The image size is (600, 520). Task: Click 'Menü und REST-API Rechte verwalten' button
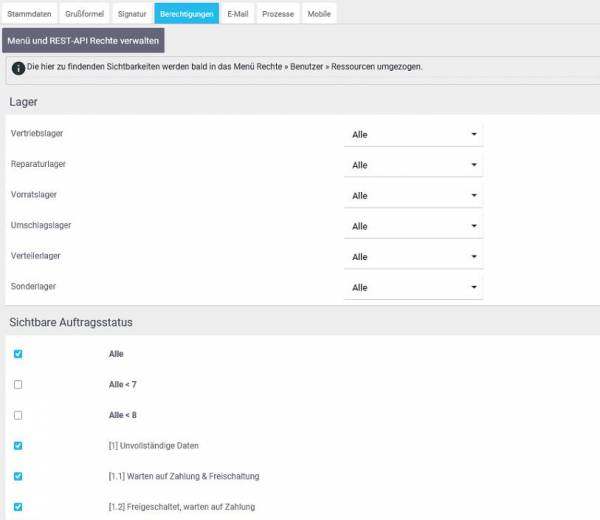pyautogui.click(x=83, y=41)
